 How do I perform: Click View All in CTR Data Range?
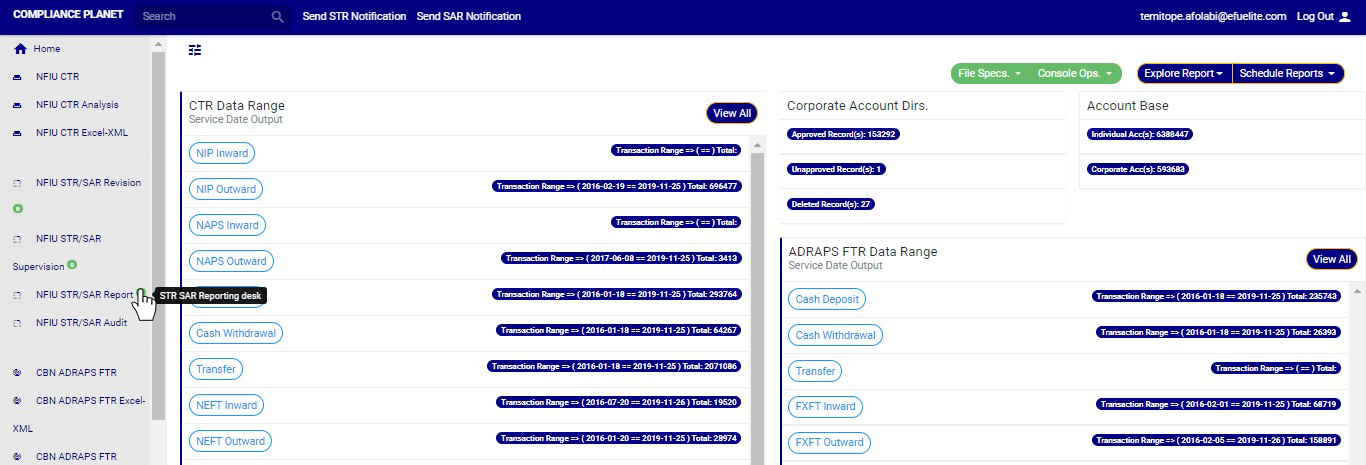[x=732, y=113]
